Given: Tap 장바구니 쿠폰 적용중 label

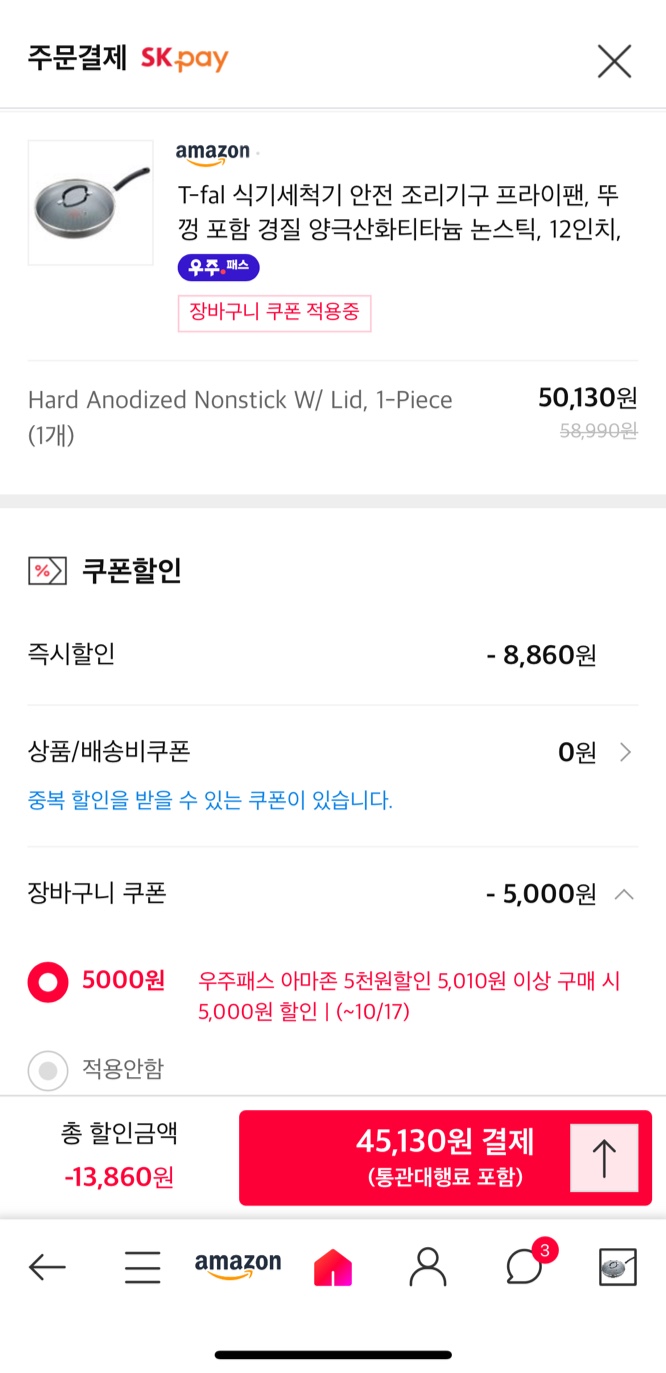Looking at the screenshot, I should coord(274,313).
